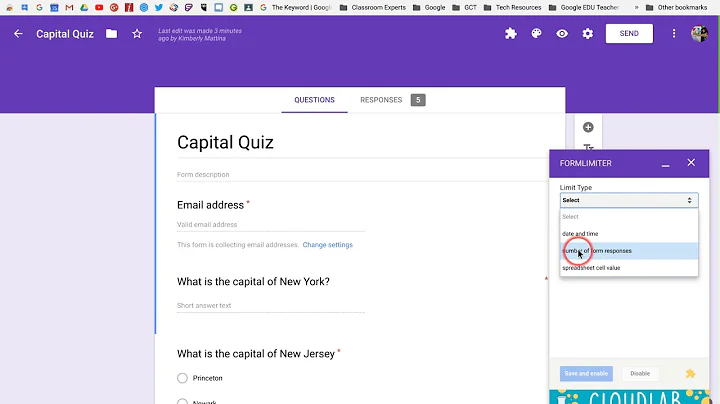Open the Tech Resources bookmark folder
Screen dimensions: 720x404
pyautogui.click(x=512, y=7)
